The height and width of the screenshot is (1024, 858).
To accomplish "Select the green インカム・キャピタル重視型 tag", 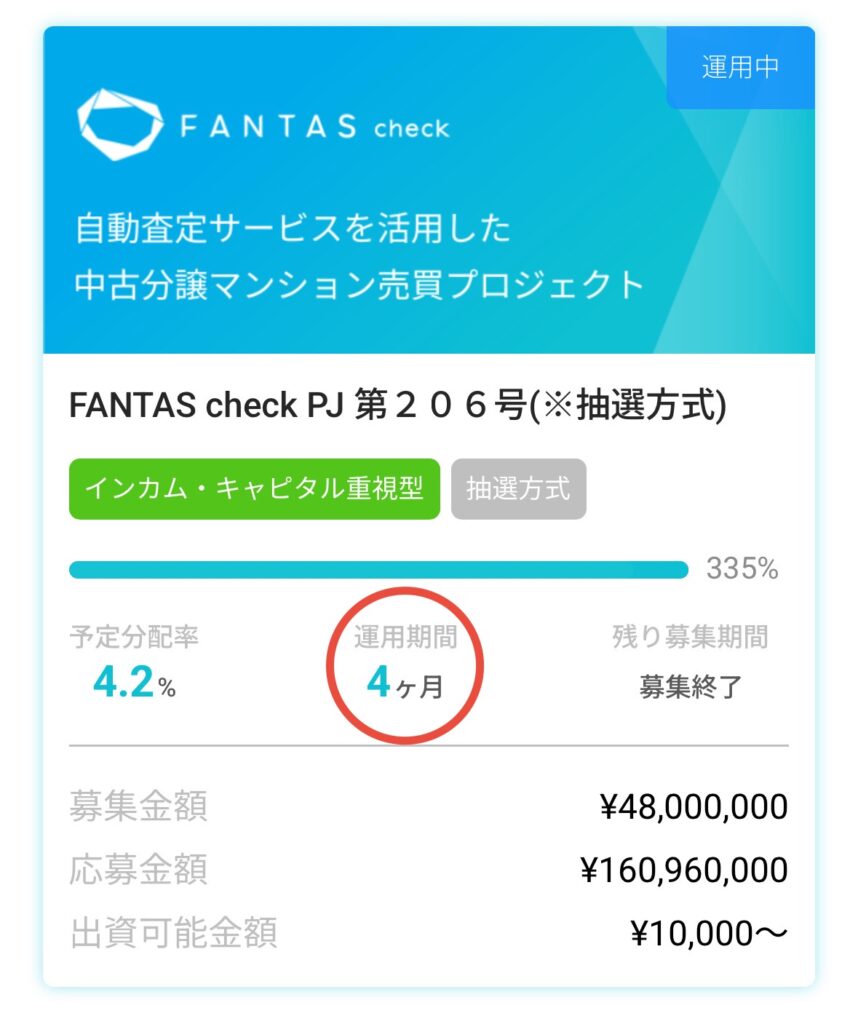I will click(x=255, y=489).
